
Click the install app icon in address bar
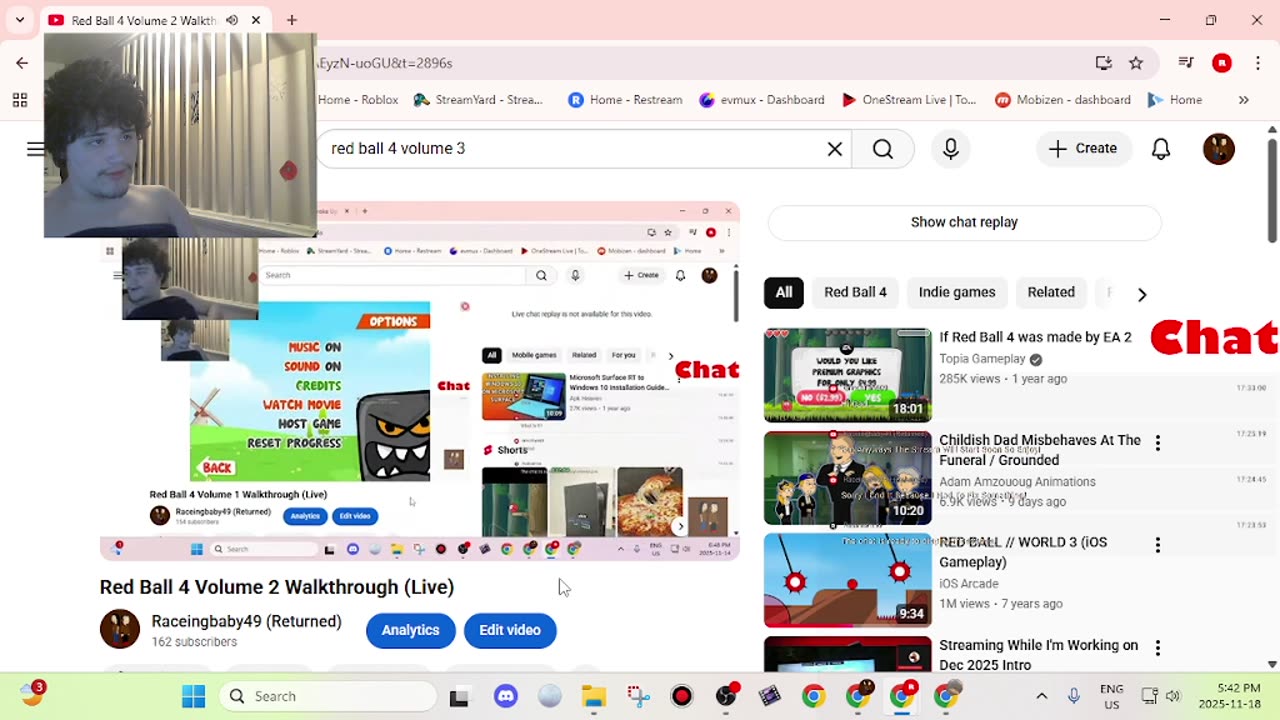1104,63
